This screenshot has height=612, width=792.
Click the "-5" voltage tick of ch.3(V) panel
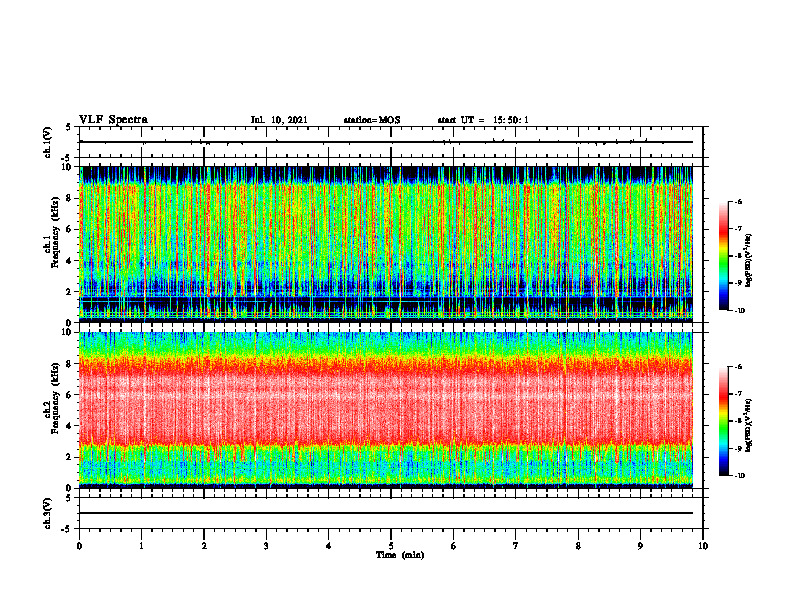tap(66, 529)
